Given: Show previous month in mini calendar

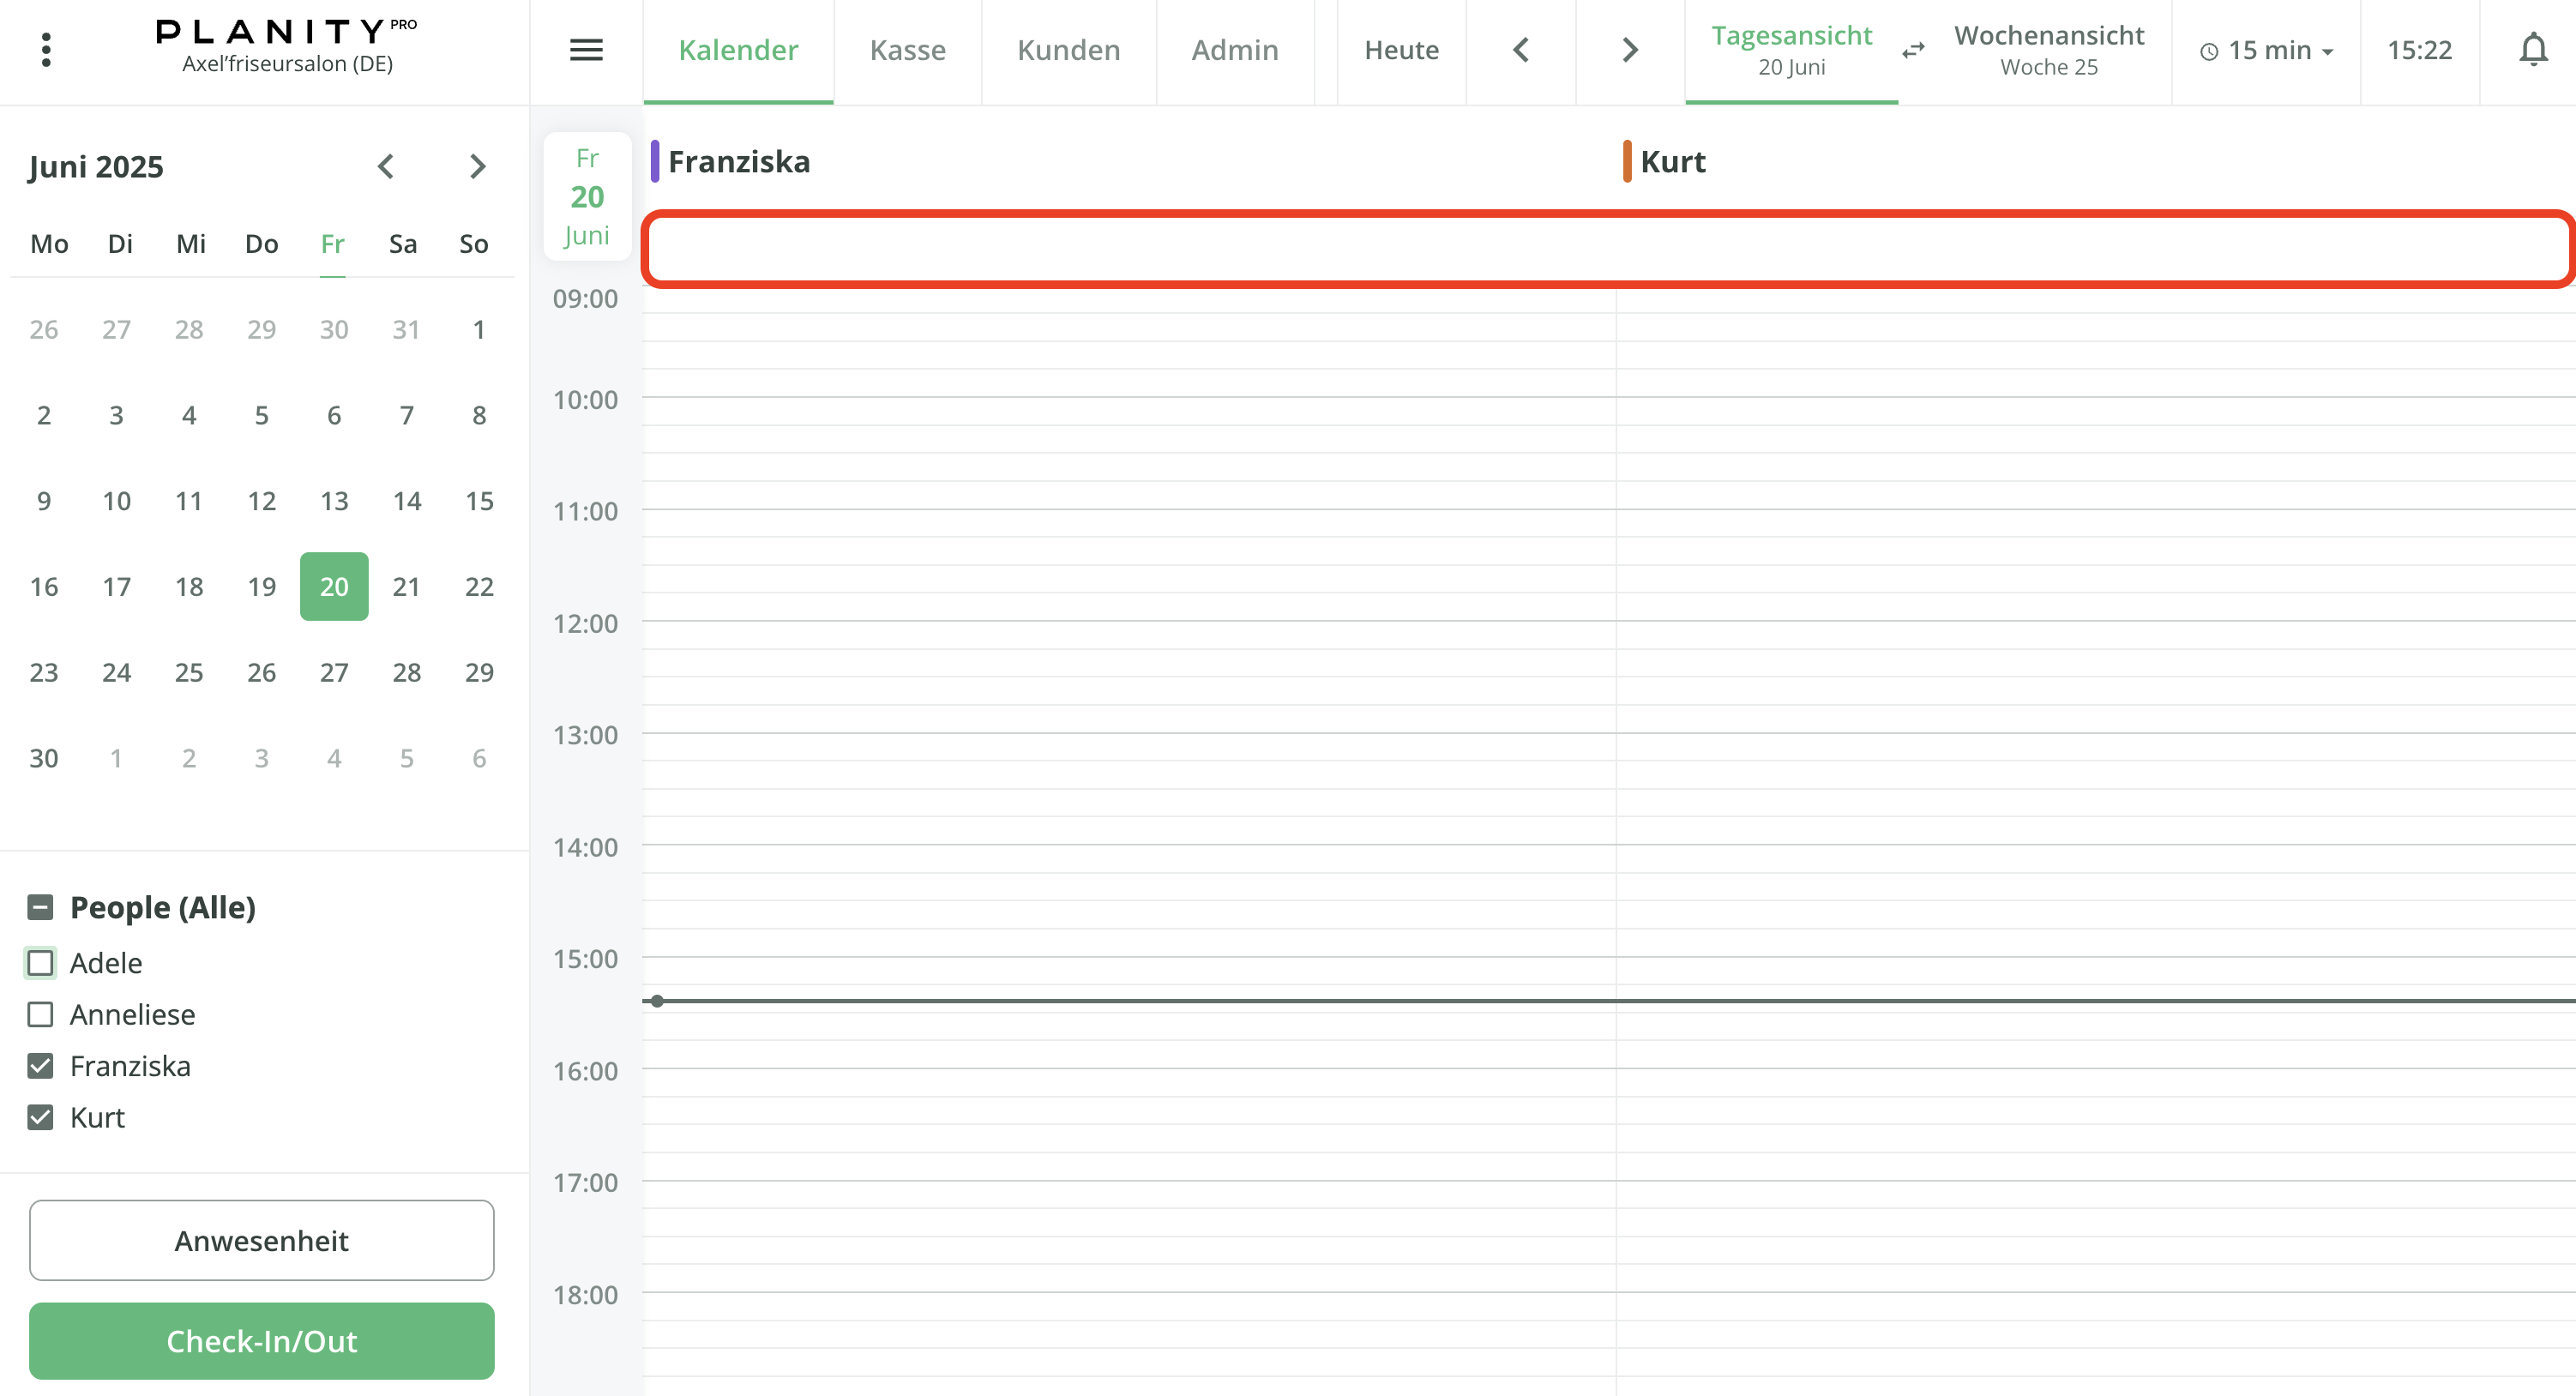Looking at the screenshot, I should [x=386, y=166].
